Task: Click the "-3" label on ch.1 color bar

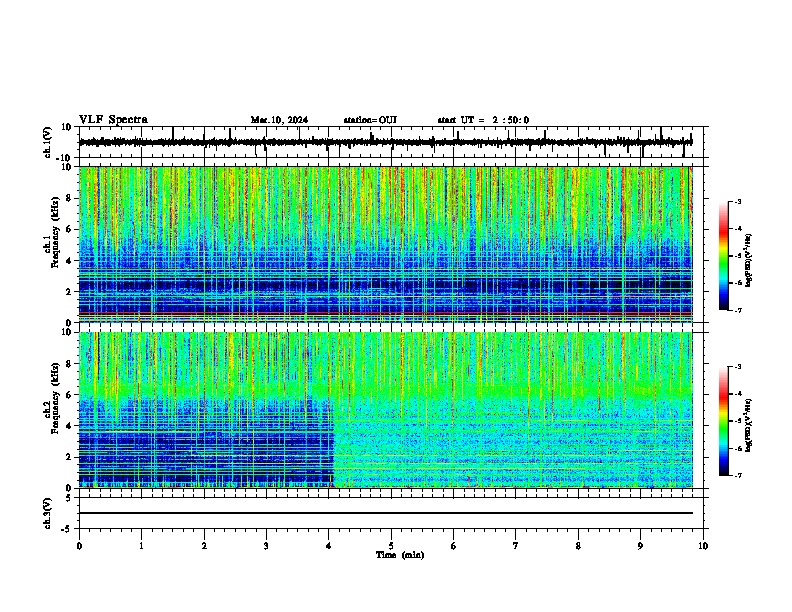Action: pos(737,202)
